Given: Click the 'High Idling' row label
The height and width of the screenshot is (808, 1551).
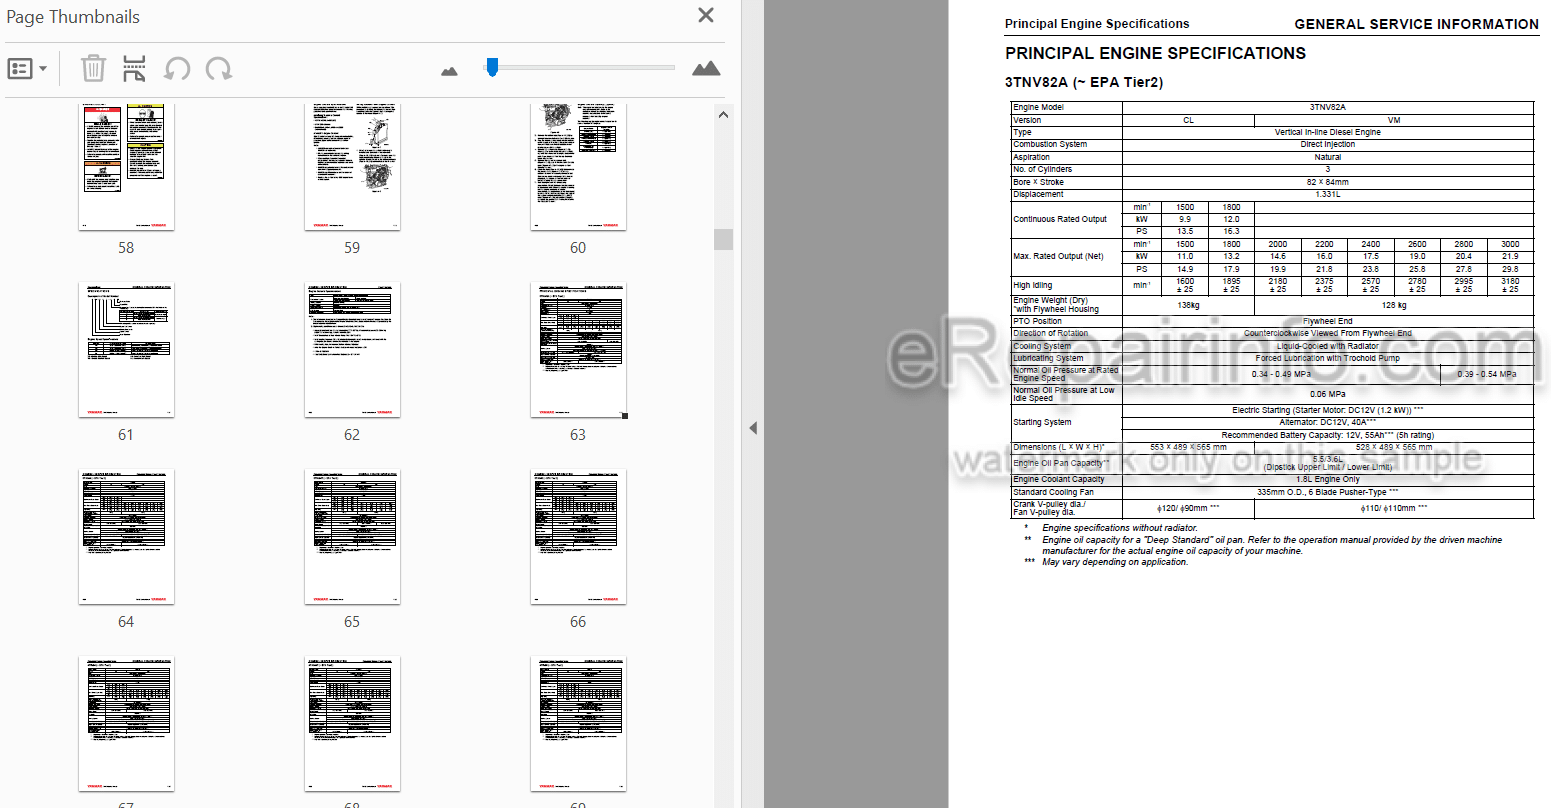Looking at the screenshot, I should [1032, 285].
